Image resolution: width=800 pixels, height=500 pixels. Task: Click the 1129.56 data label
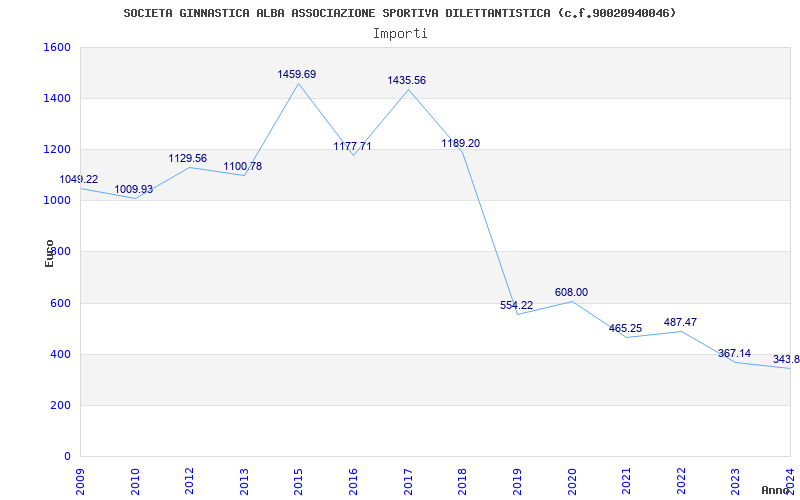click(188, 159)
